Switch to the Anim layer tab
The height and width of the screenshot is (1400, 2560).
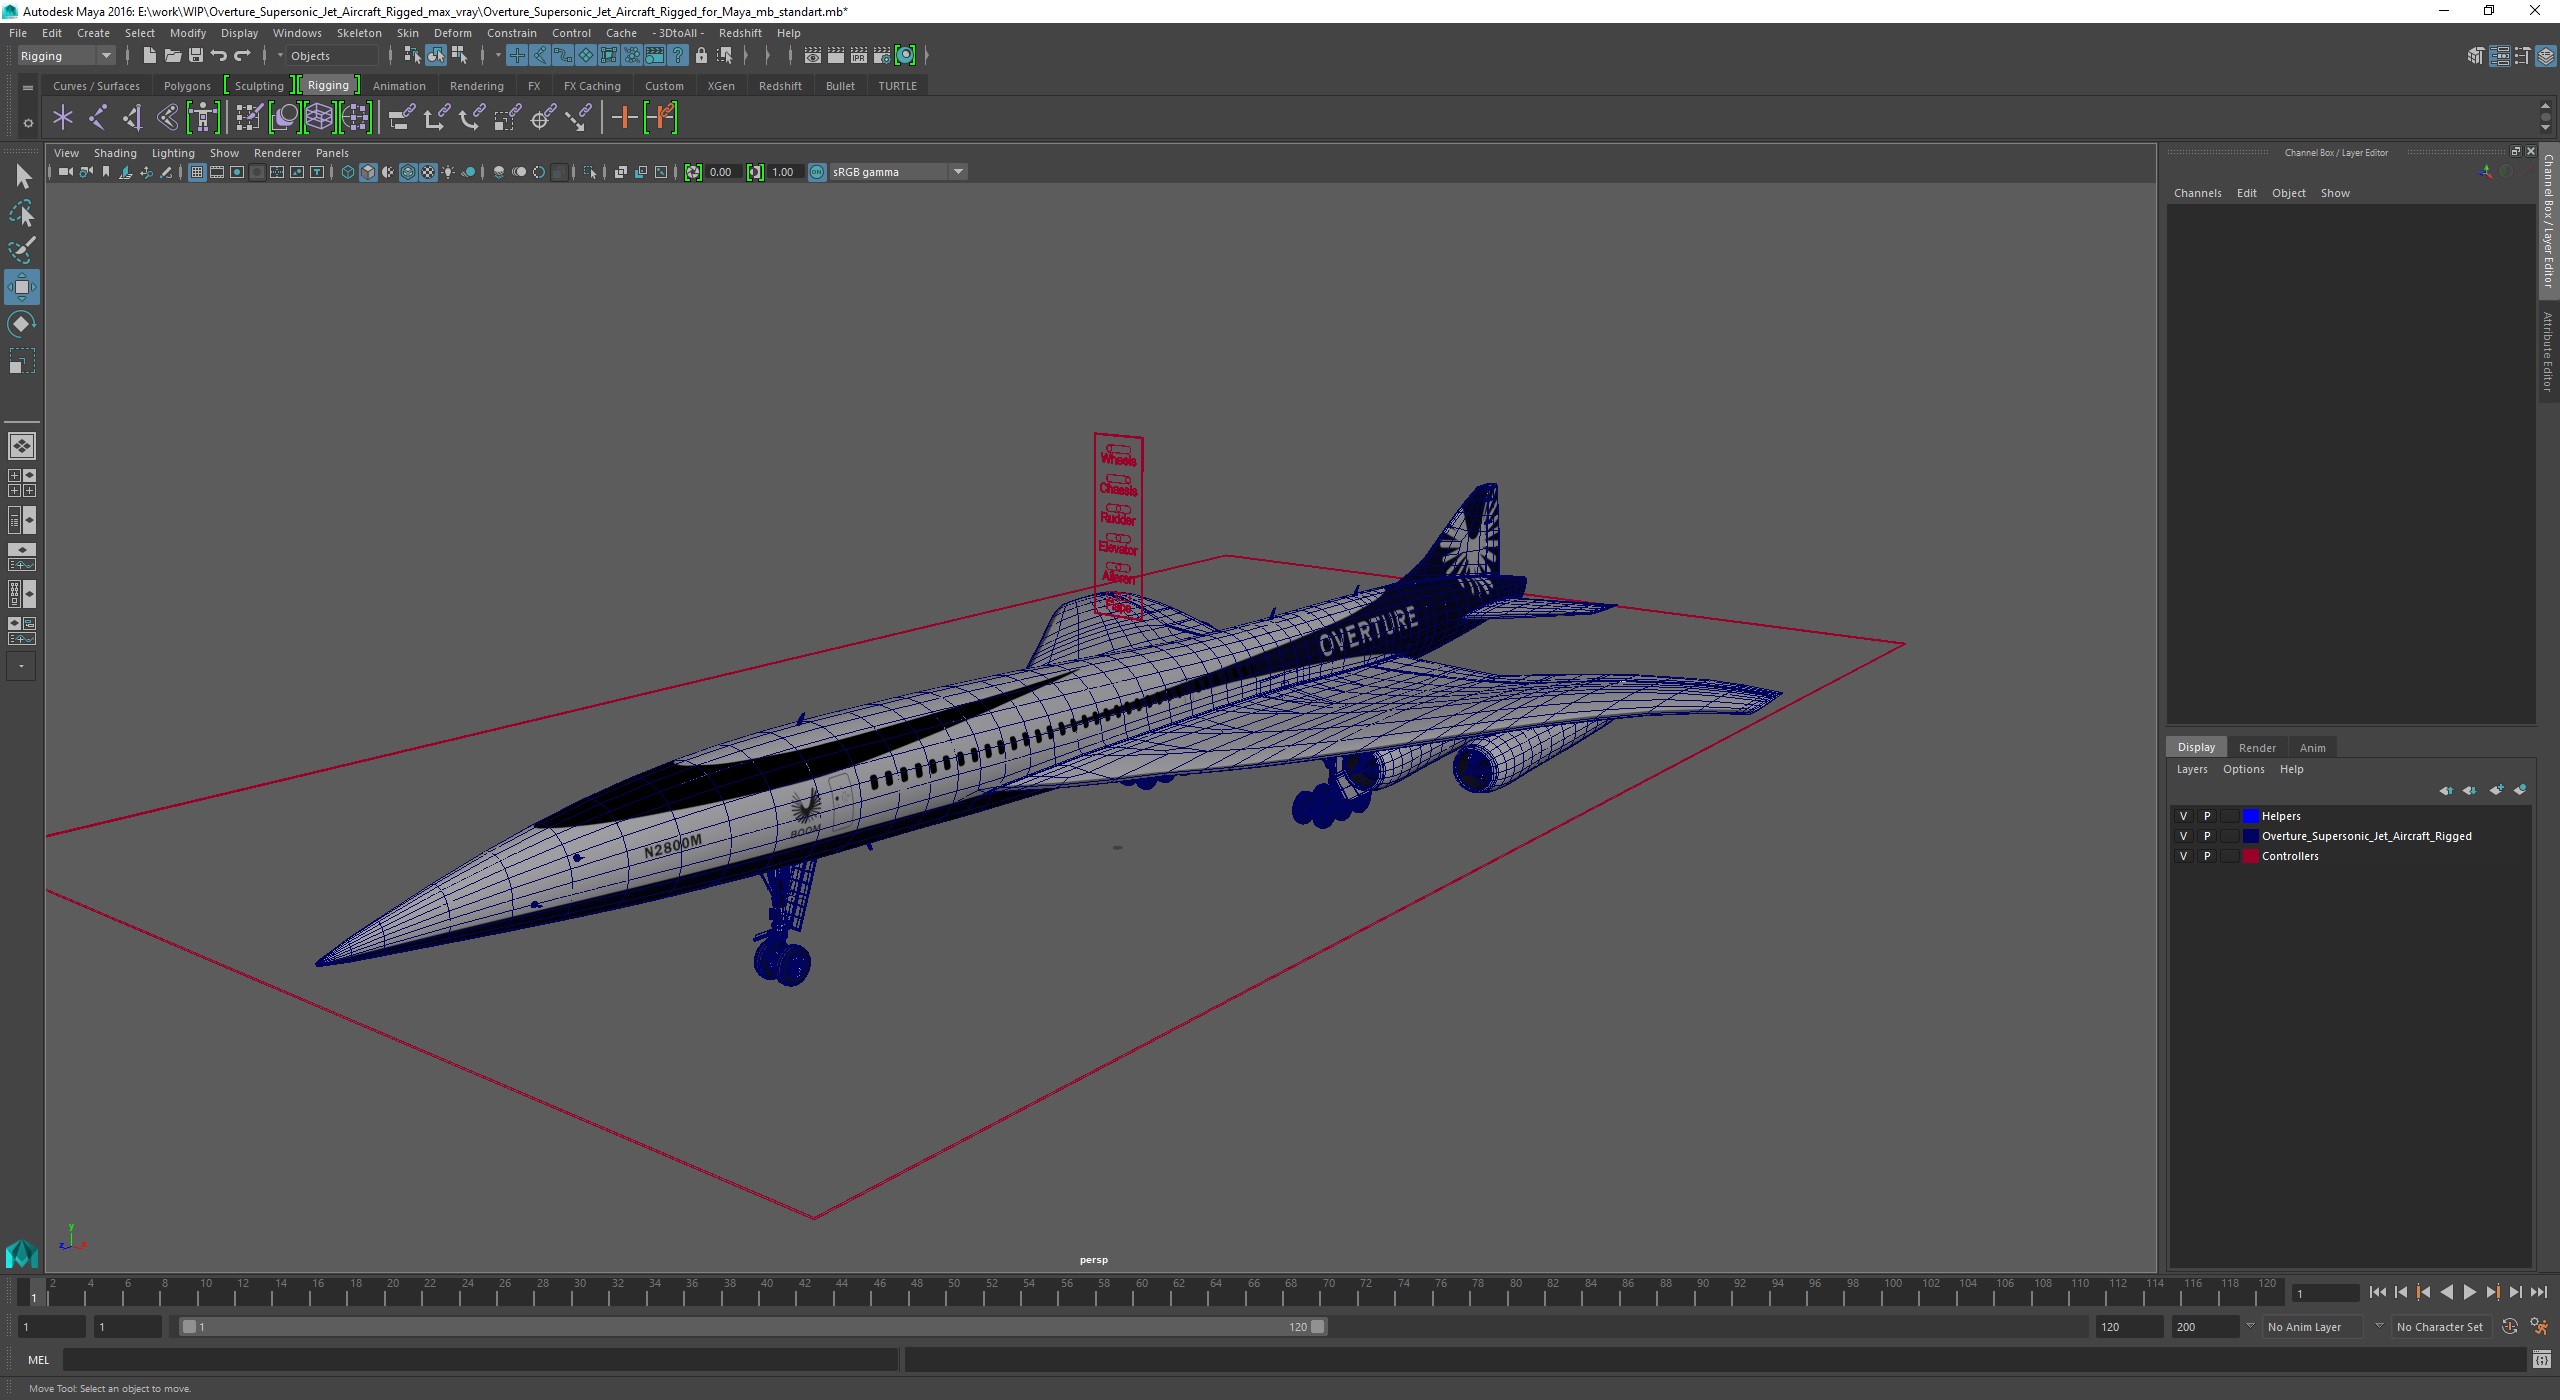click(2312, 748)
